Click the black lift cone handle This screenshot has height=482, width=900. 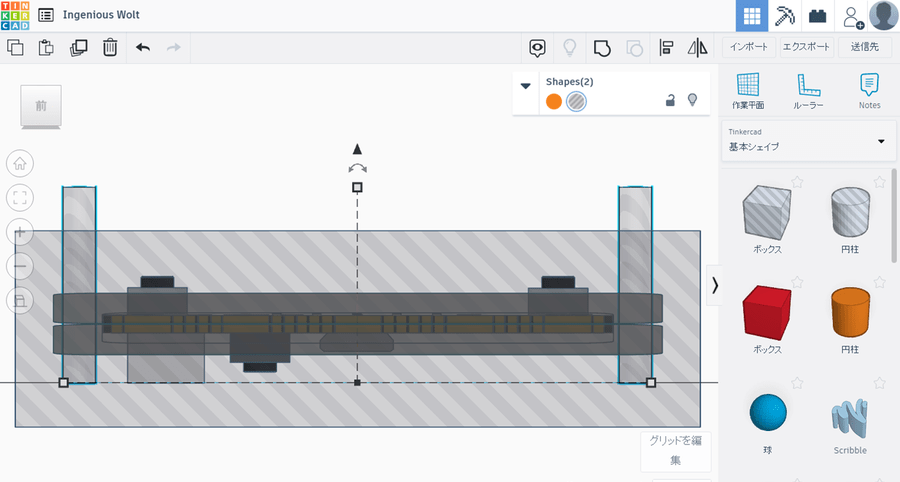tap(357, 149)
